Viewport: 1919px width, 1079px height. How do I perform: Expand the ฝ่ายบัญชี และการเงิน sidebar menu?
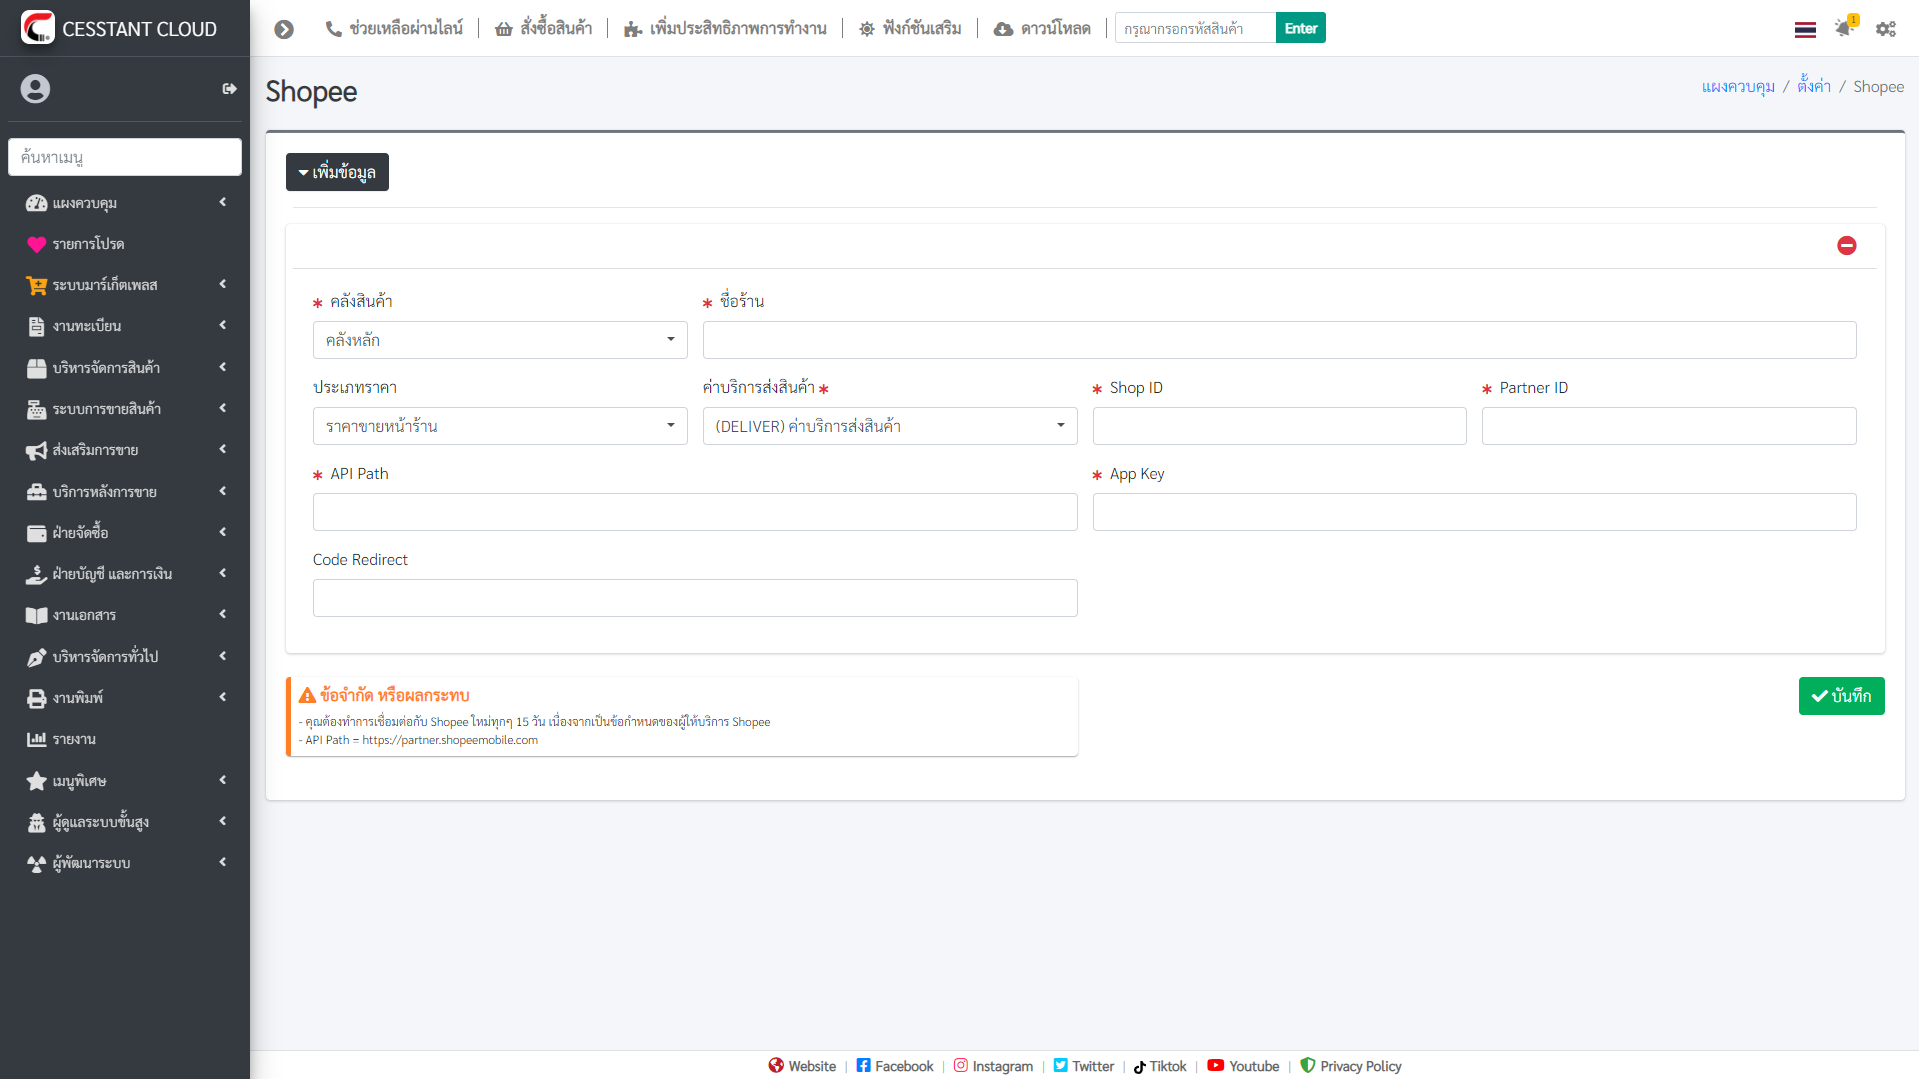point(125,574)
